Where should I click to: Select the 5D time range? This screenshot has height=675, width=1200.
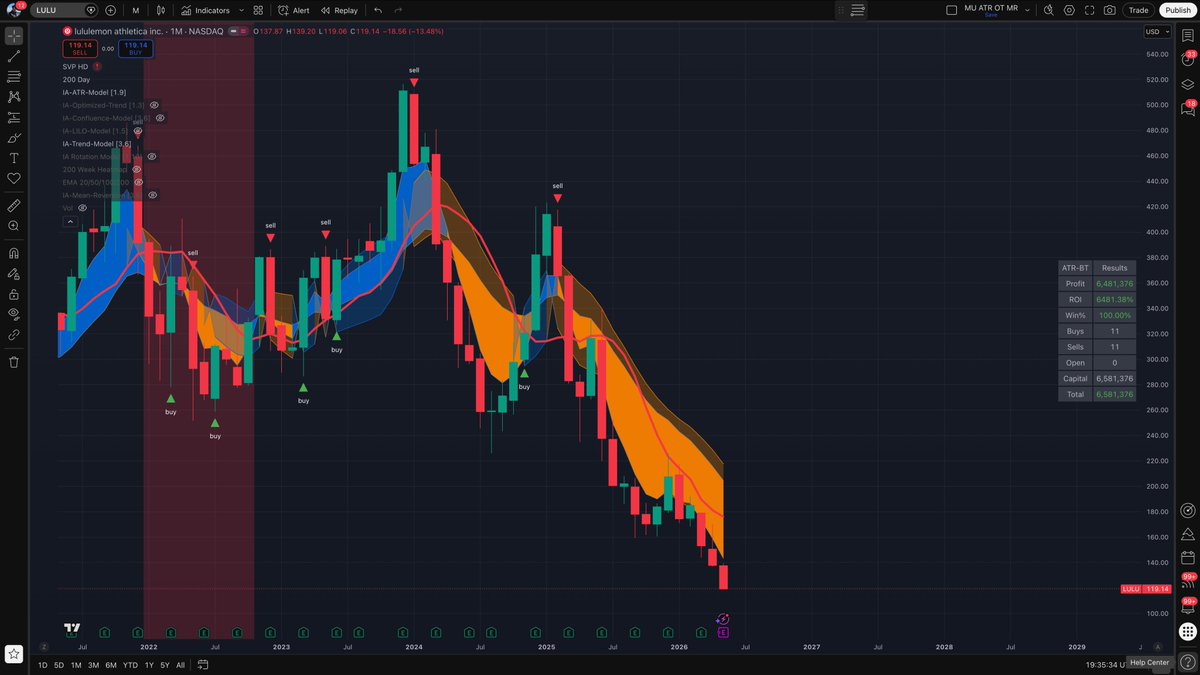59,665
